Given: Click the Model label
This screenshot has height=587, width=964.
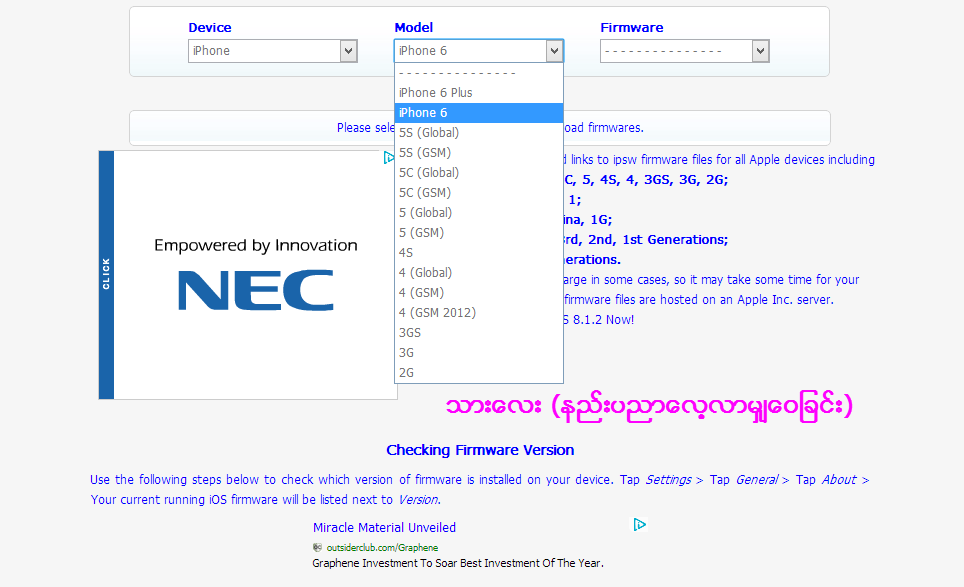Looking at the screenshot, I should (x=414, y=28).
